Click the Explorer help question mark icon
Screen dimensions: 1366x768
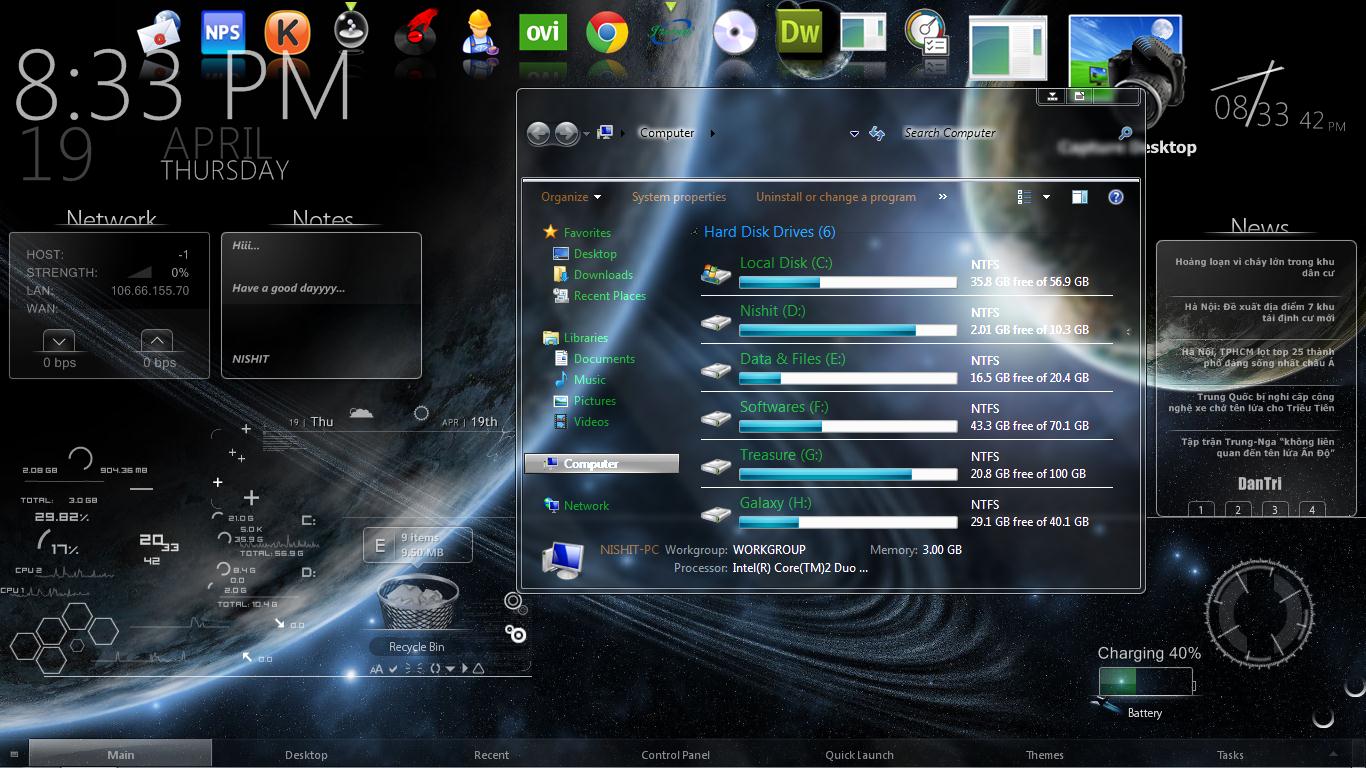(x=1116, y=197)
